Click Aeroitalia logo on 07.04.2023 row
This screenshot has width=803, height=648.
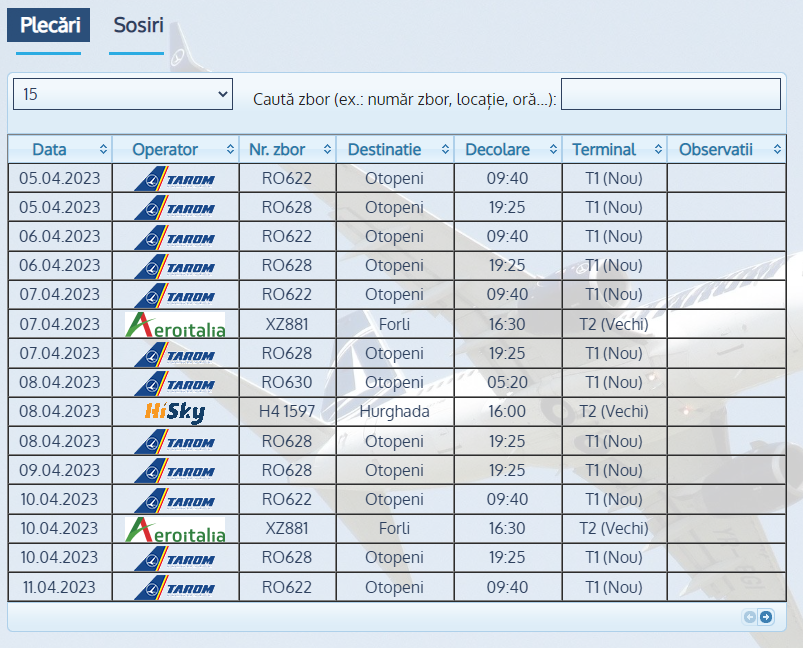(175, 325)
